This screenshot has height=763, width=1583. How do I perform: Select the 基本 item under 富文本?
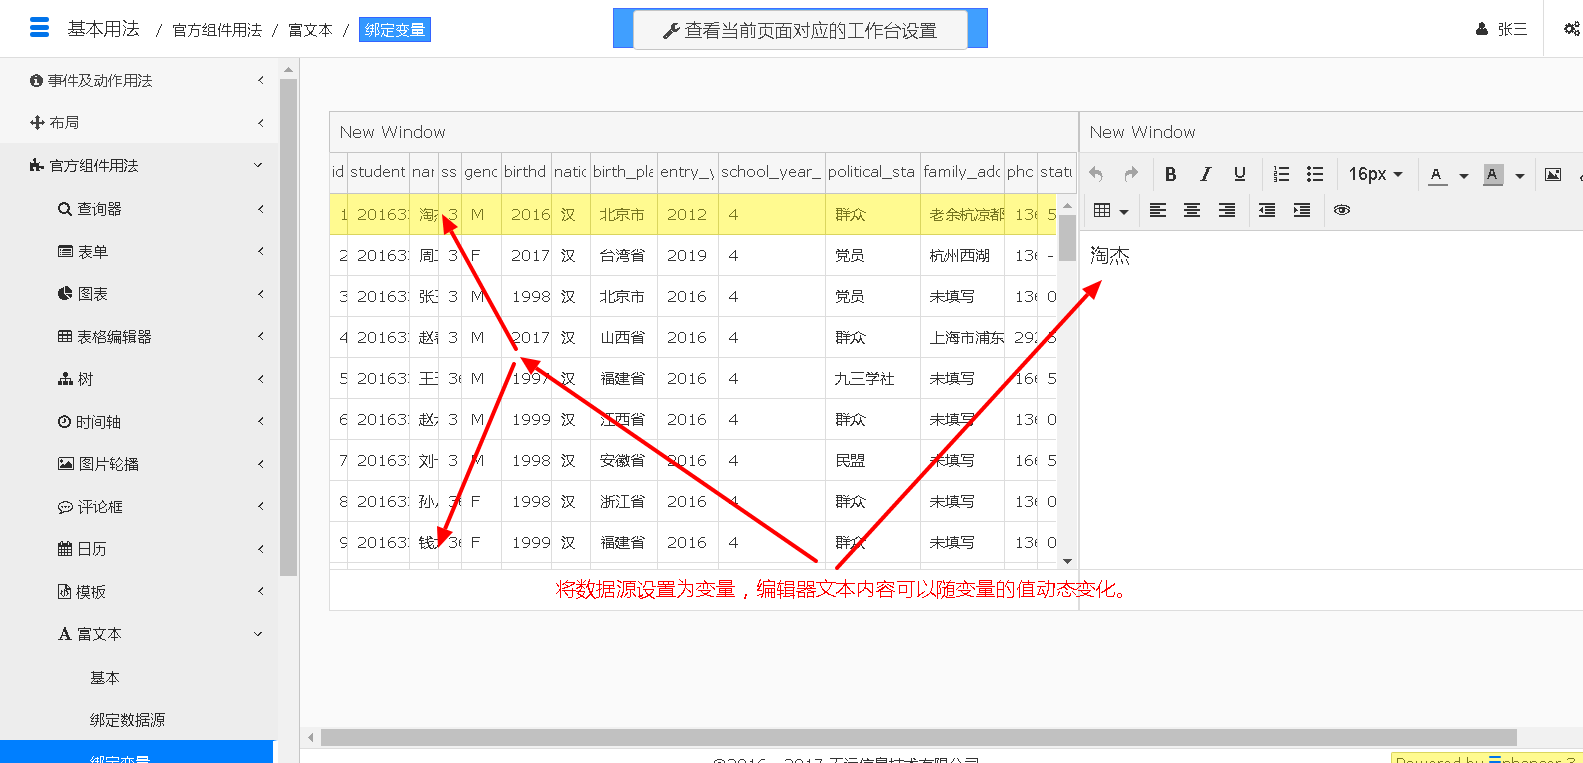coord(104,678)
